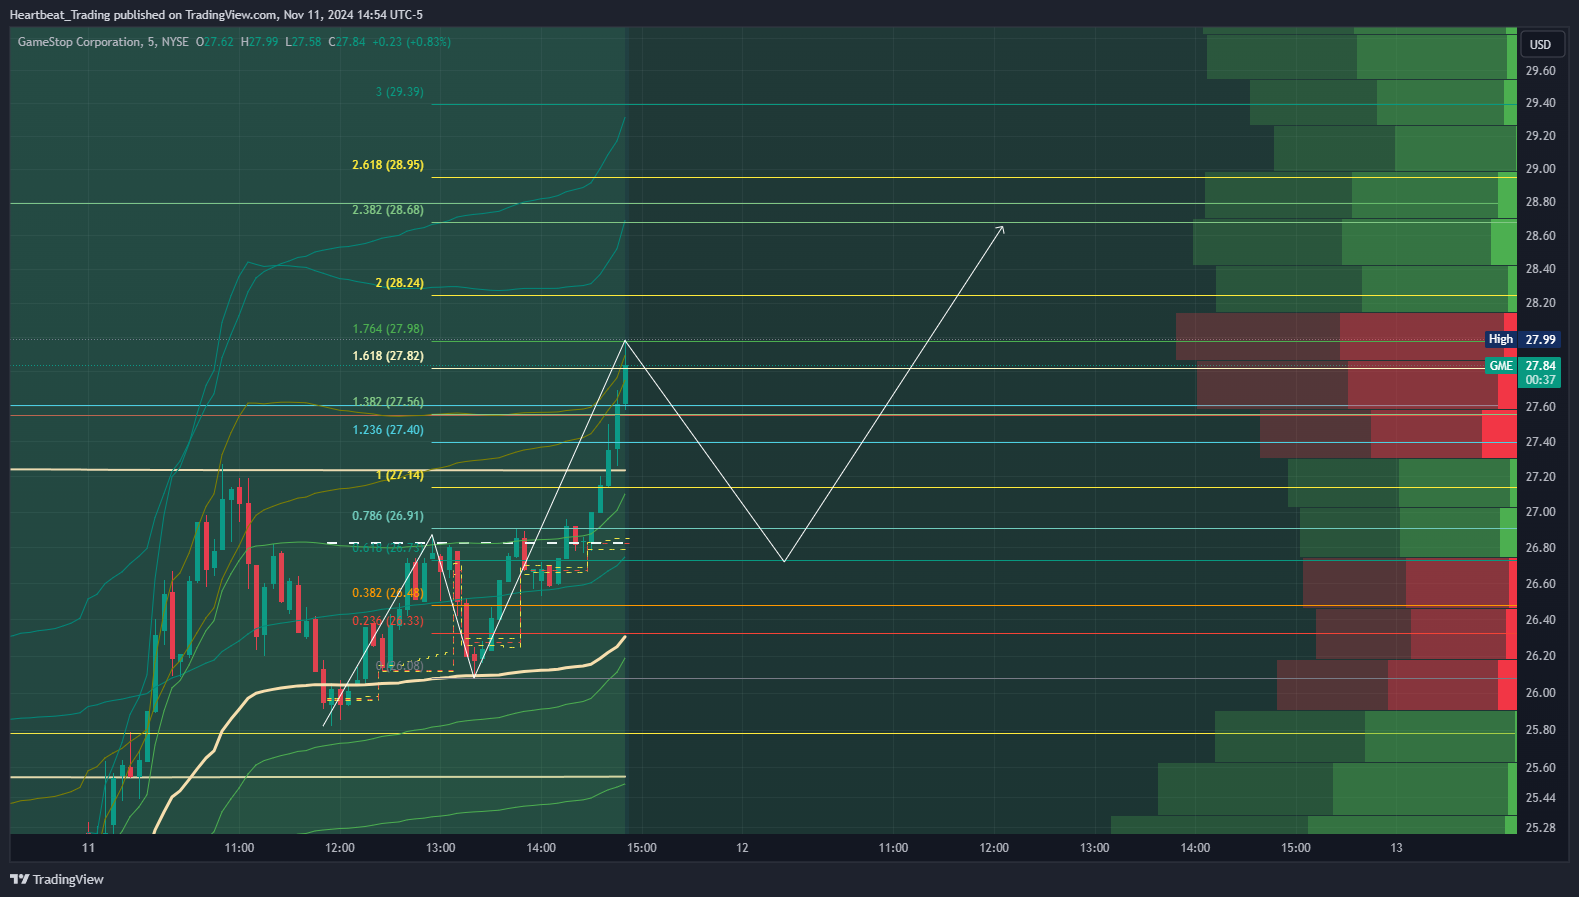Click the 3 (29.39) Fibonacci level label

click(x=399, y=92)
